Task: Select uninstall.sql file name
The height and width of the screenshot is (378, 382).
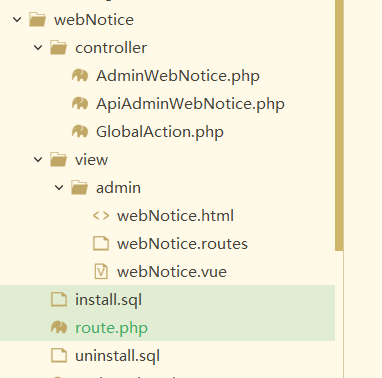Action: point(118,356)
